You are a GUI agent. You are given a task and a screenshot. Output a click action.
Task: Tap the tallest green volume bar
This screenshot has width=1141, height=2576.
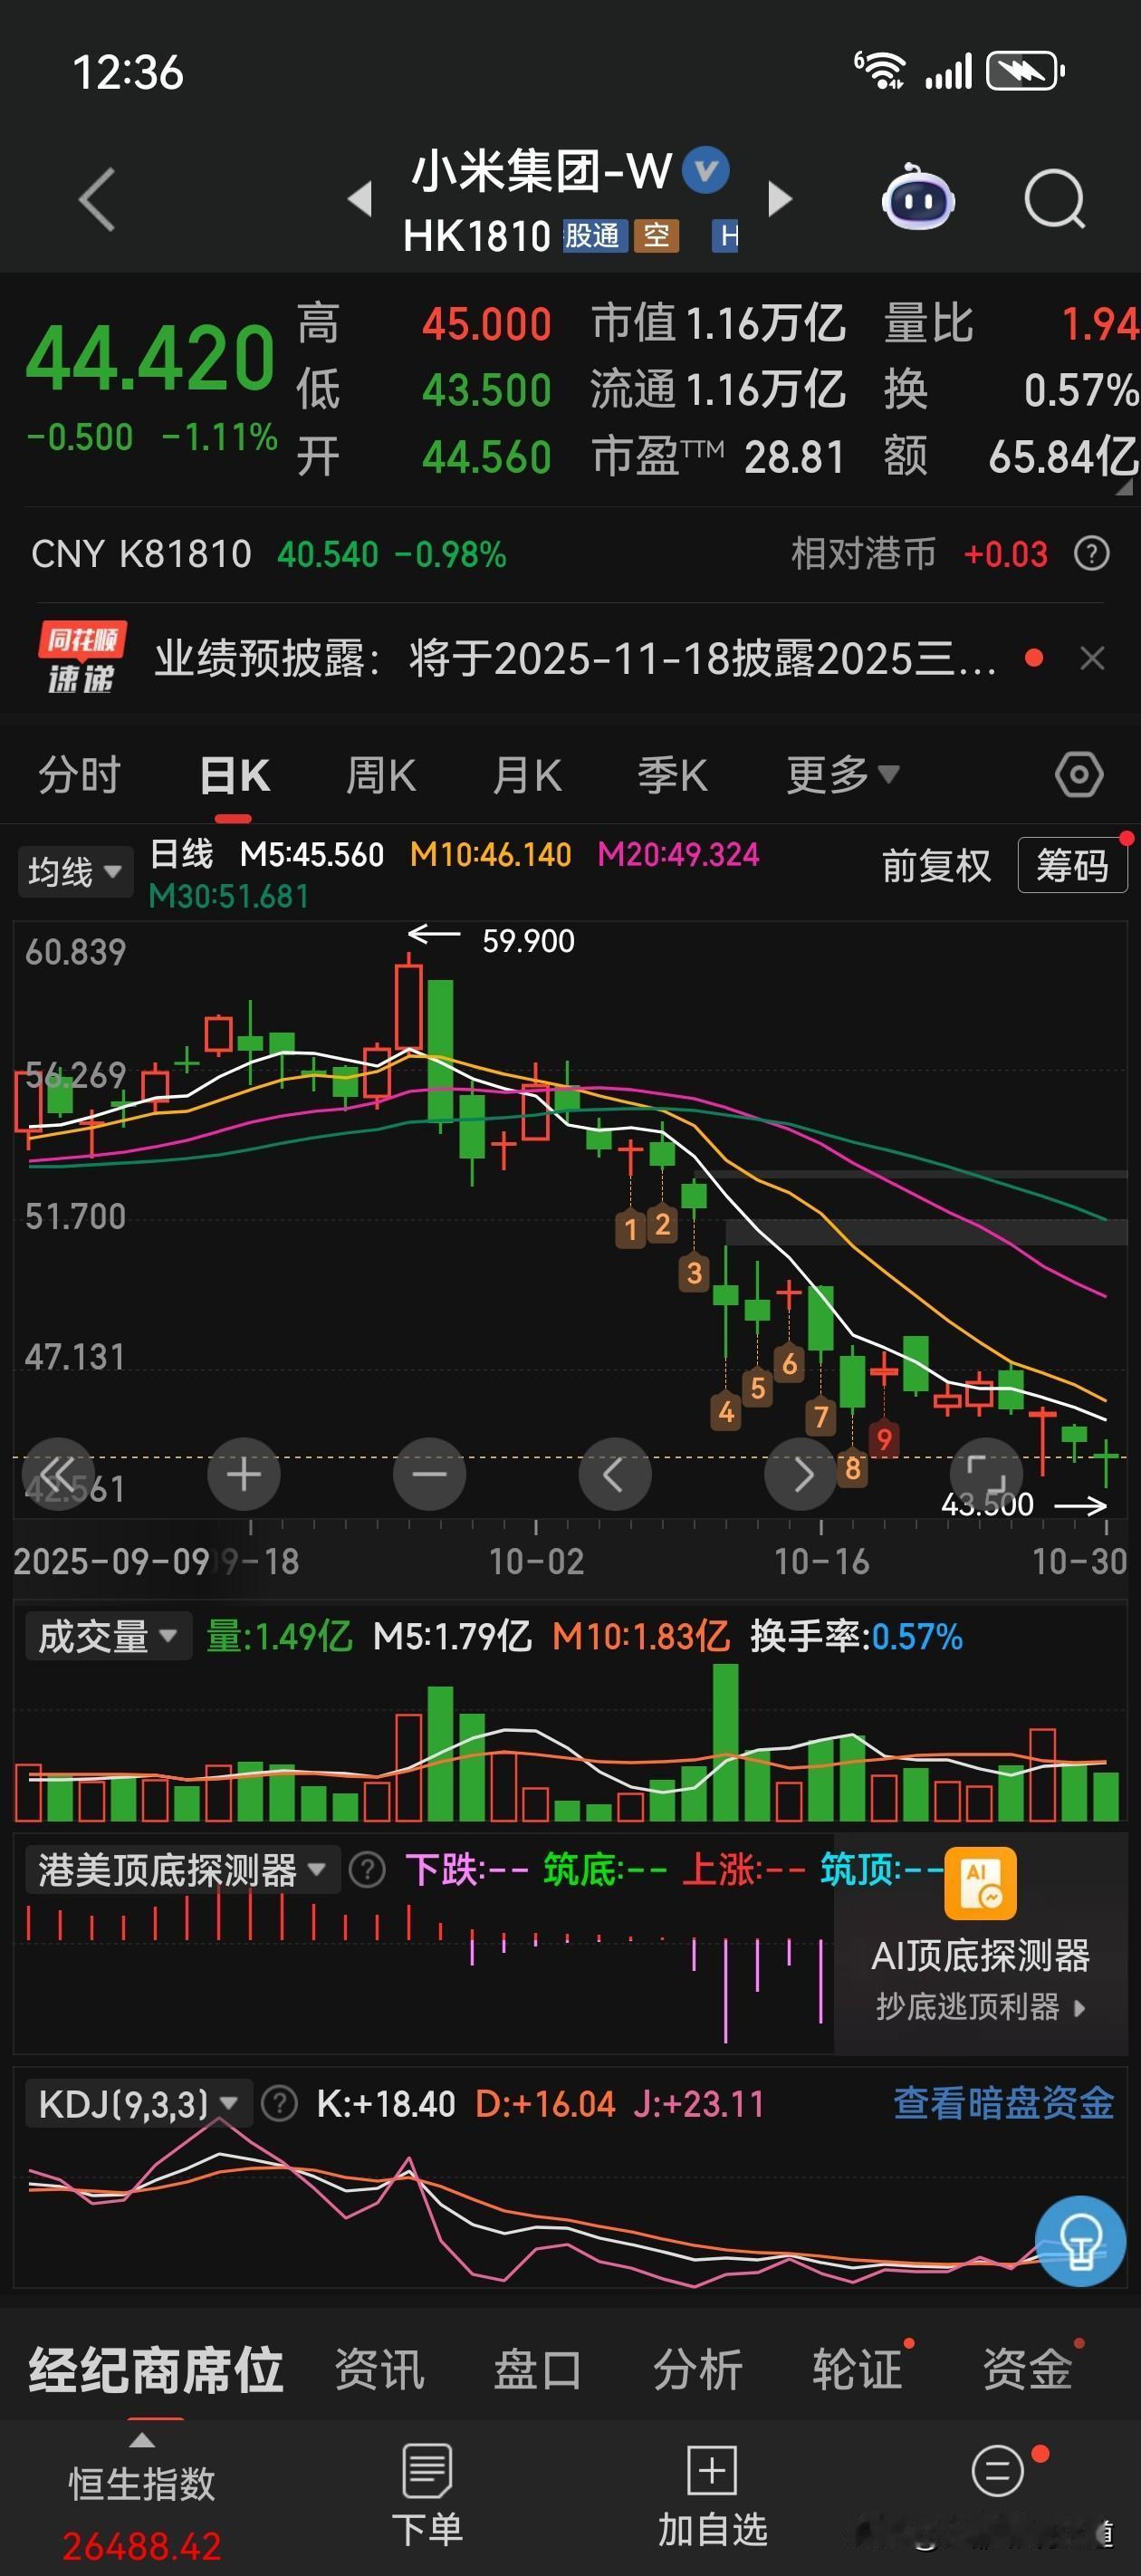click(725, 1742)
